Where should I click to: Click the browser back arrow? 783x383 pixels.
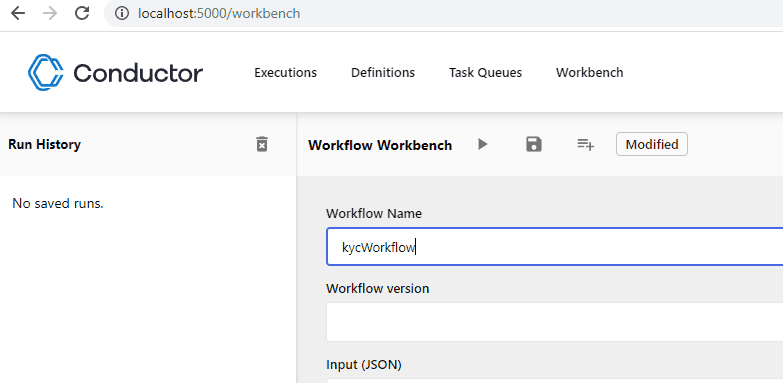pos(17,13)
